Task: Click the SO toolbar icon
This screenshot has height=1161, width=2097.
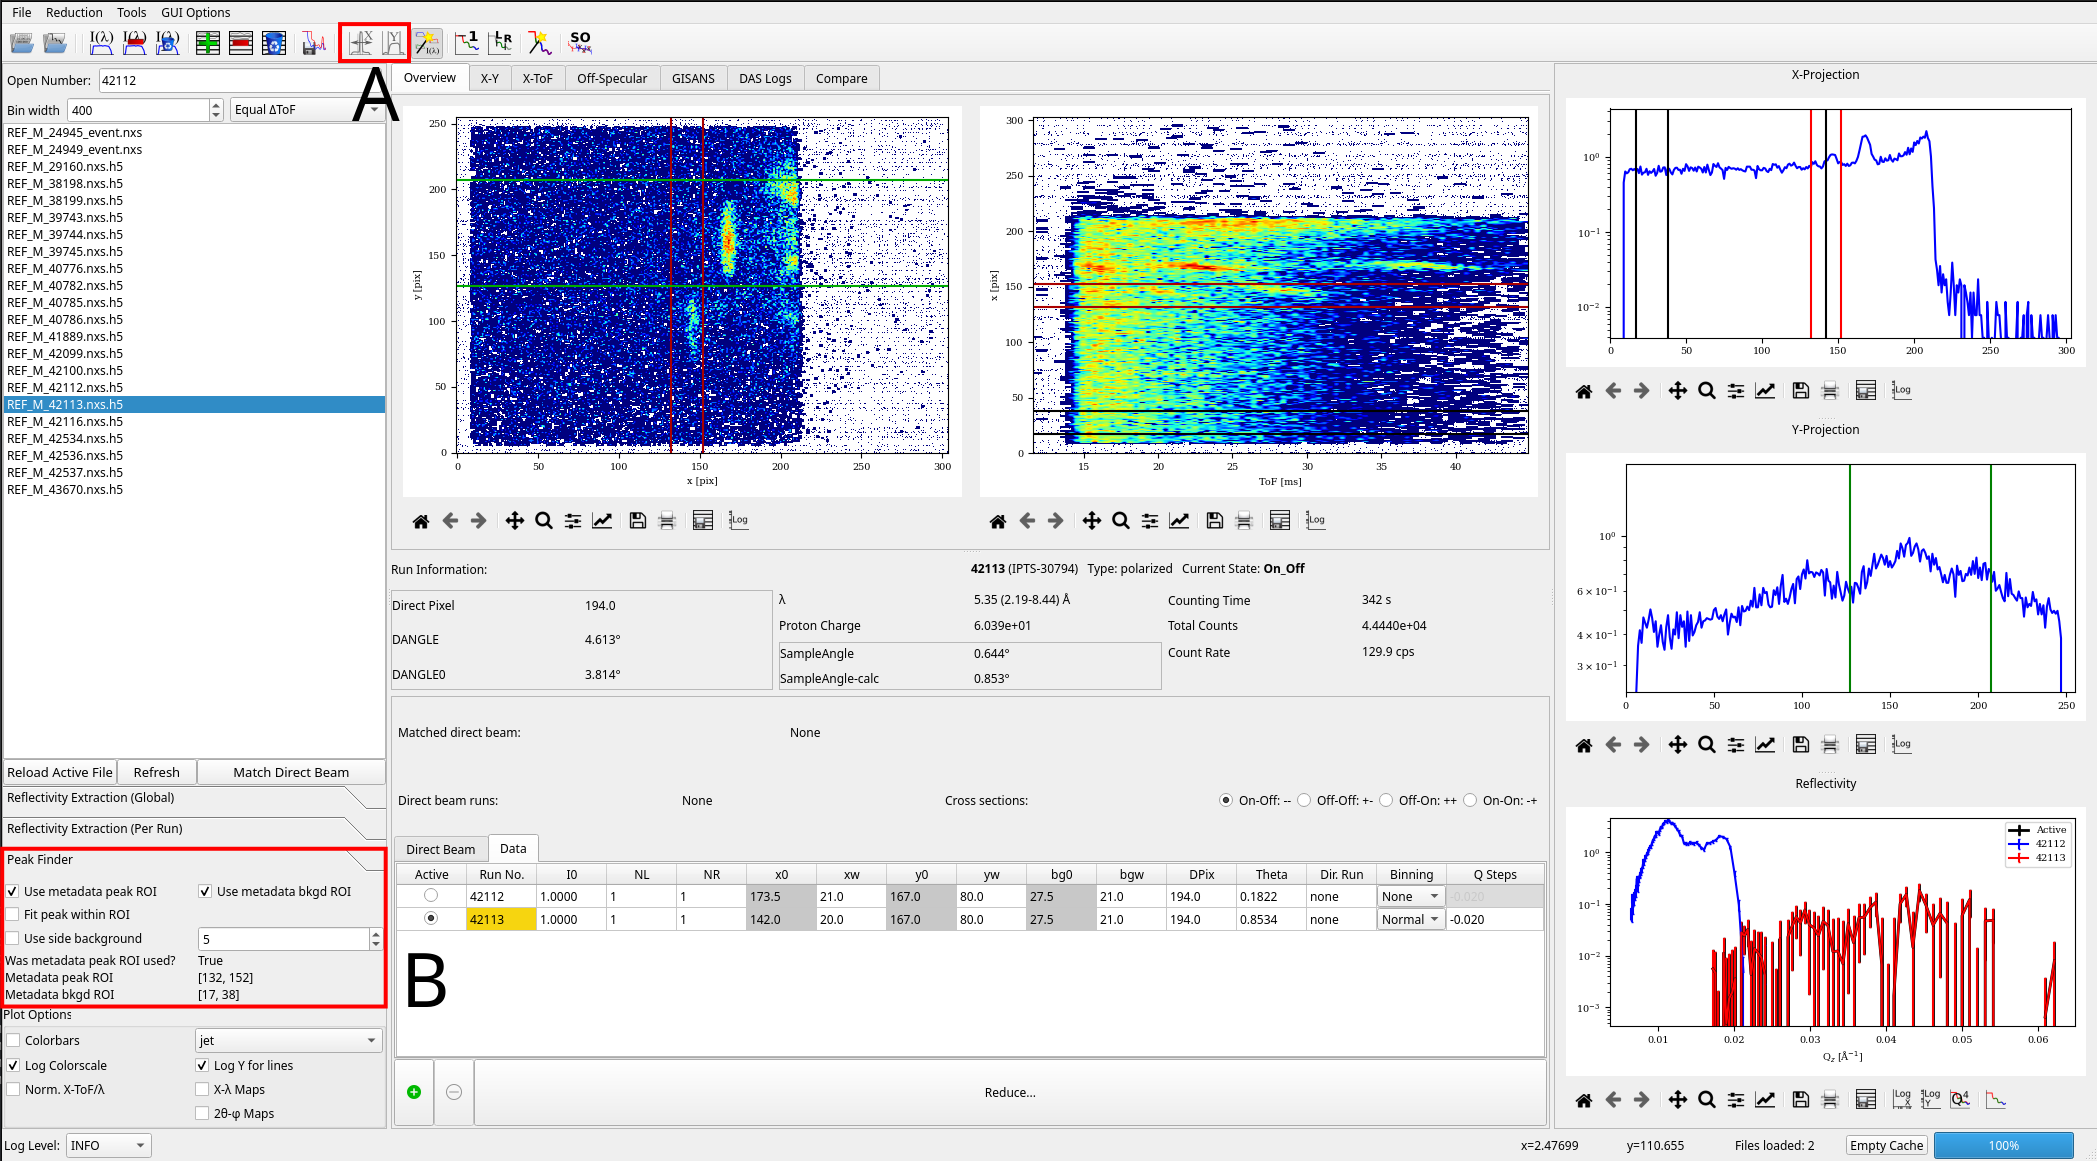Action: (580, 42)
